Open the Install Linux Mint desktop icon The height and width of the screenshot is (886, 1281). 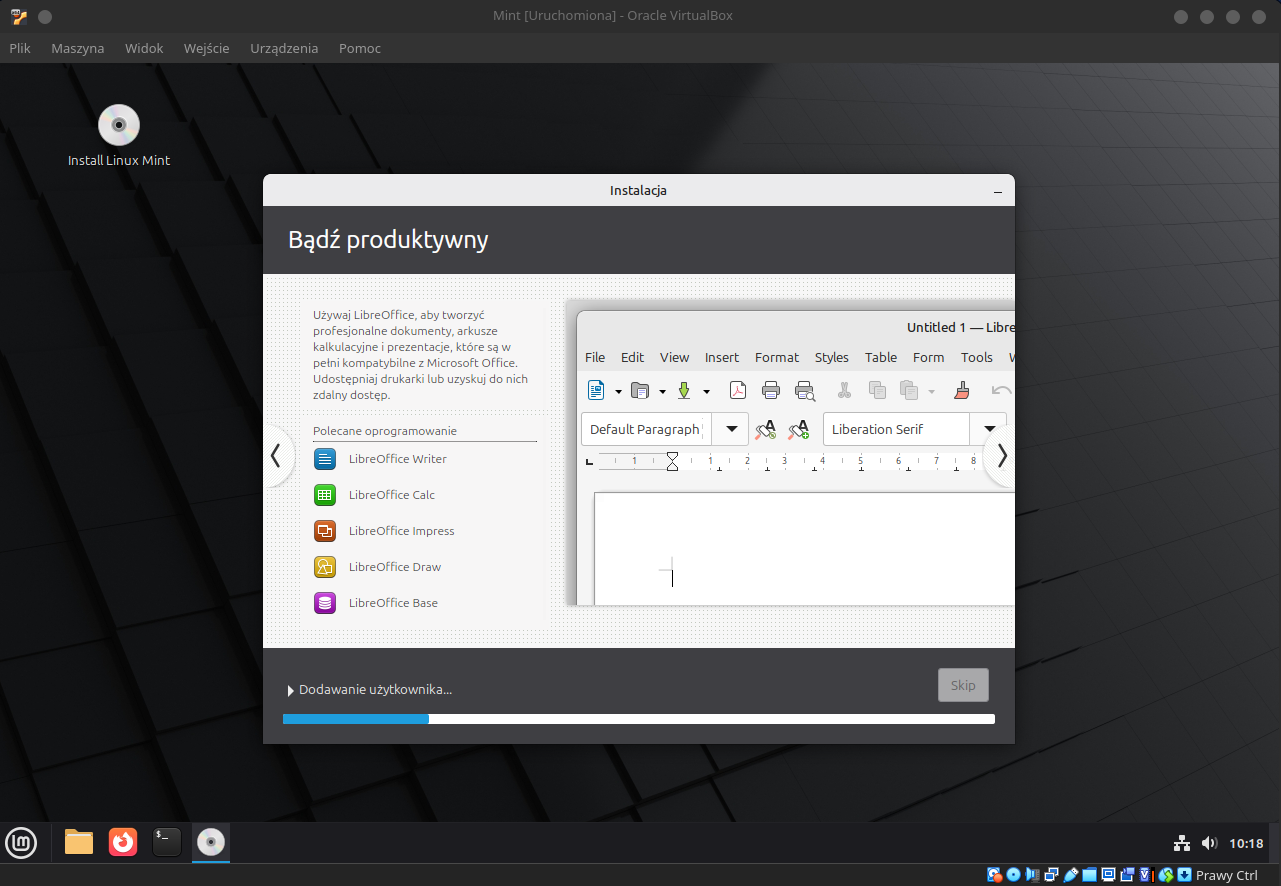(x=119, y=136)
